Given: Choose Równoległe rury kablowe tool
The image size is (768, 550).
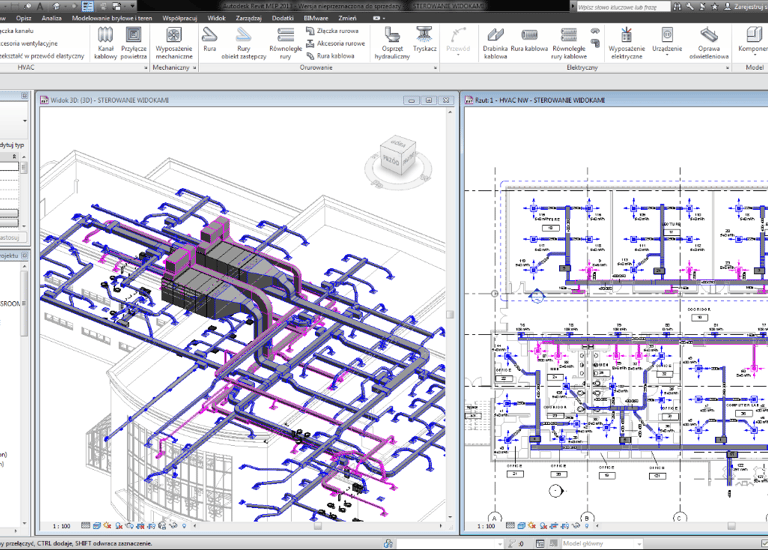Looking at the screenshot, I should click(569, 43).
